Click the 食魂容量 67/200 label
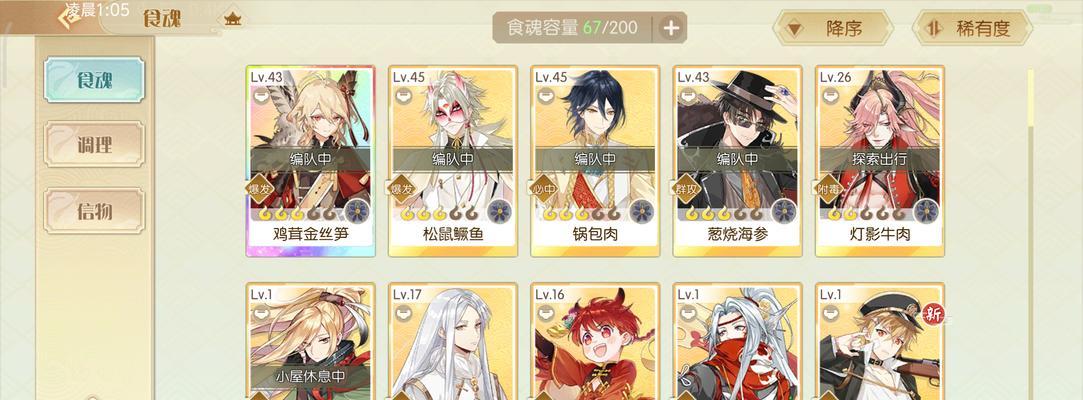The image size is (1083, 400). click(x=572, y=28)
